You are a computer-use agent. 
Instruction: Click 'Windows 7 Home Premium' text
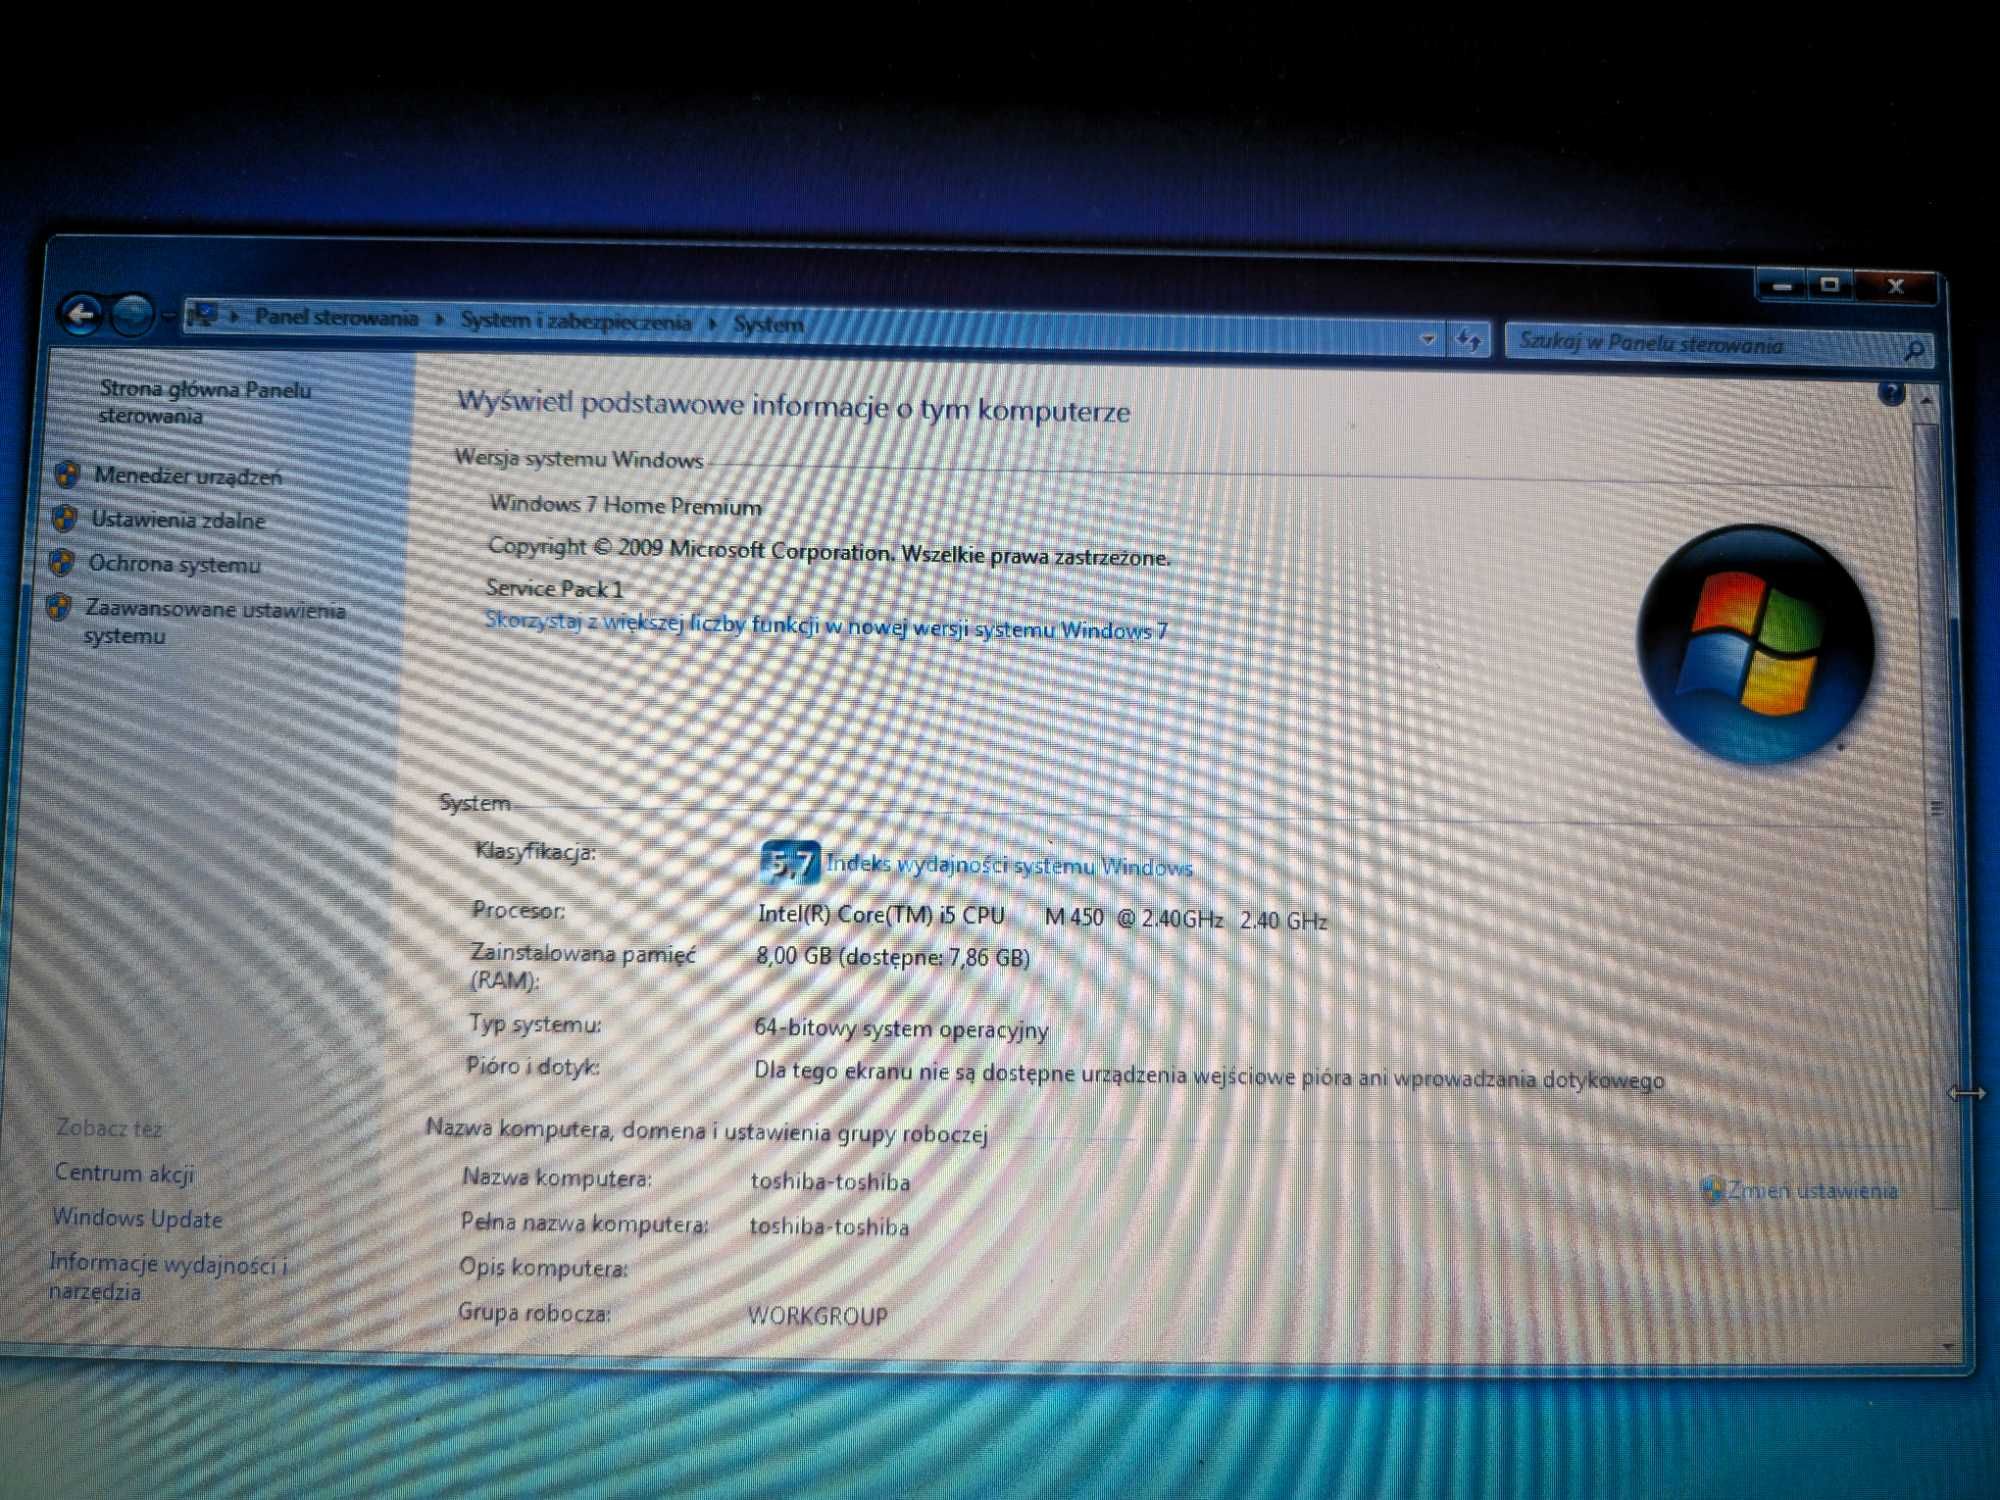pos(625,505)
